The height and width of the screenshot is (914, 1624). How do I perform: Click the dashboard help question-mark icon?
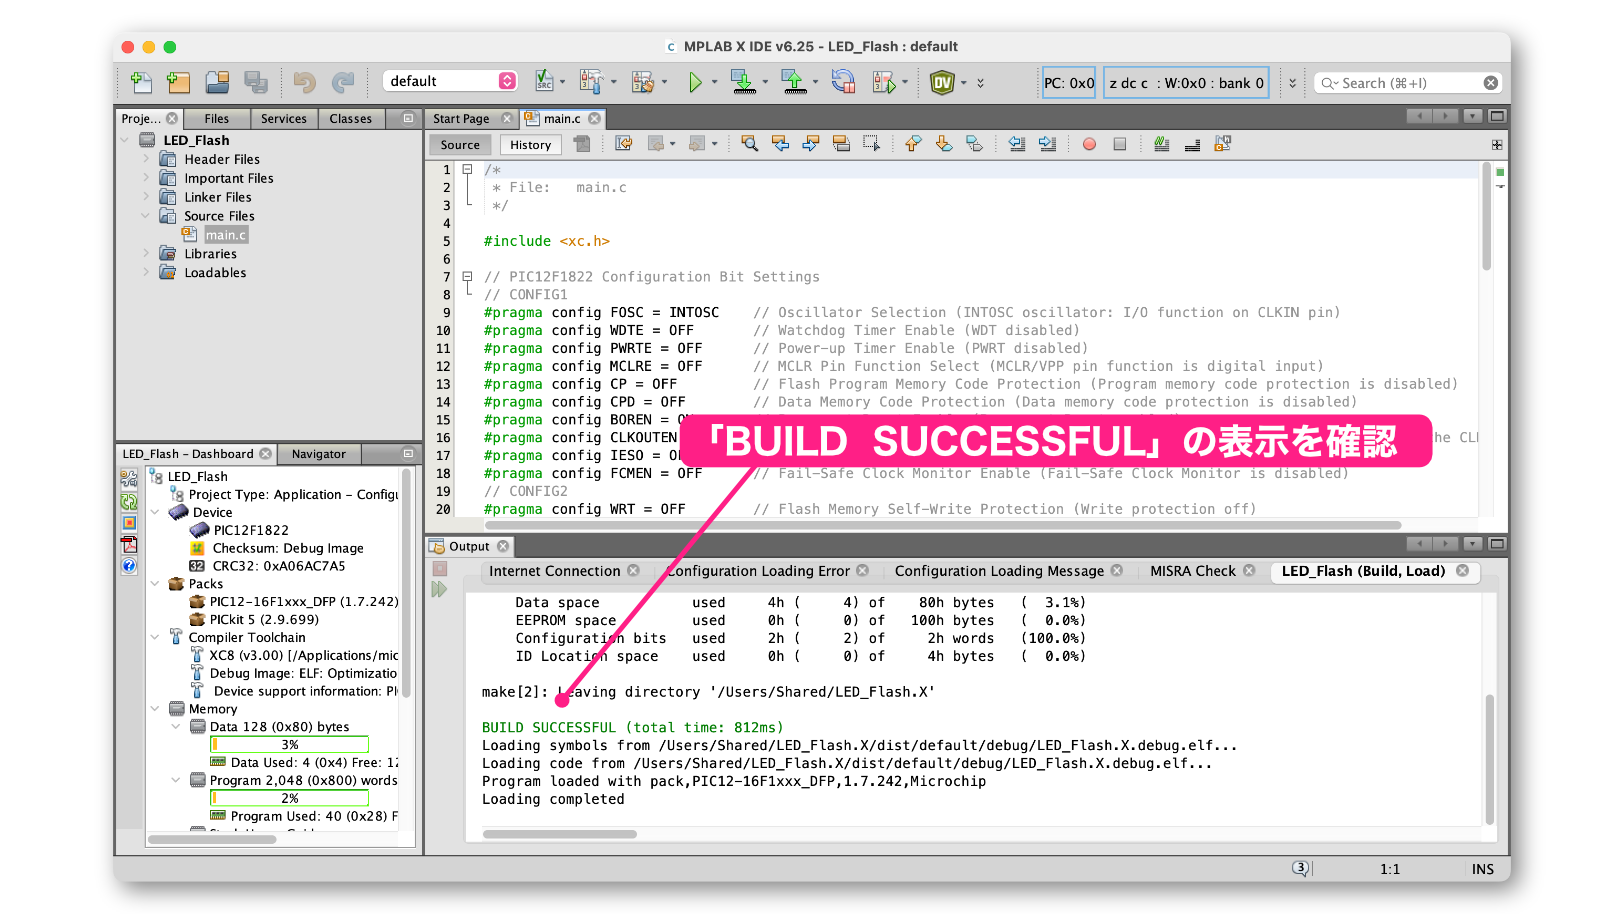(x=129, y=566)
